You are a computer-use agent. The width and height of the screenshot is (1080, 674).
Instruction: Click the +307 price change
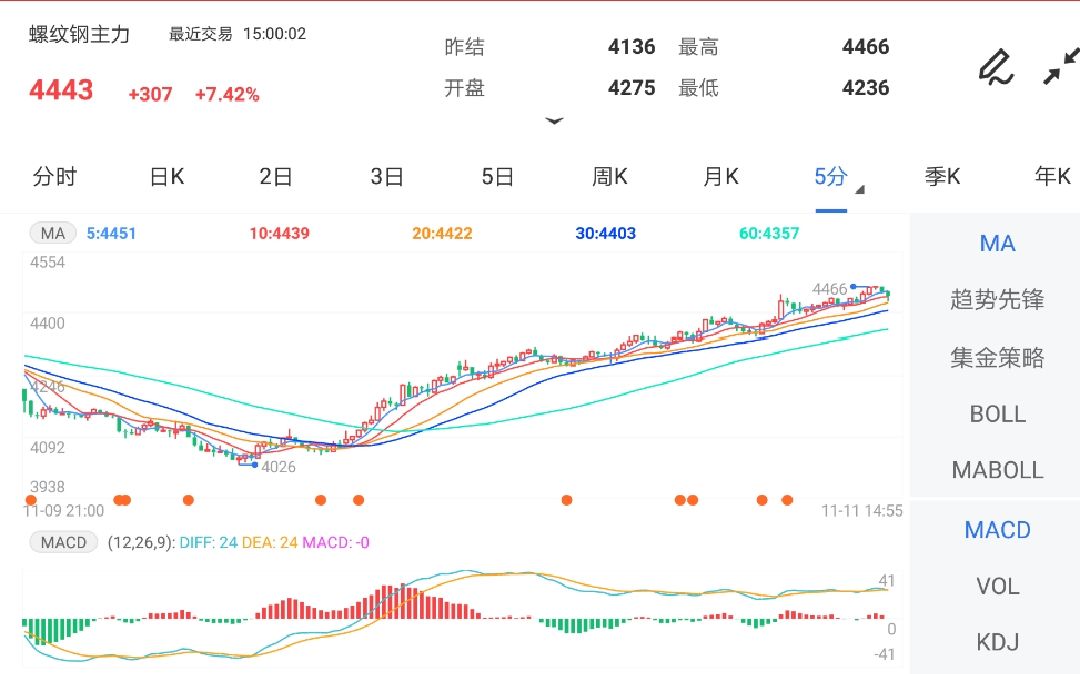(150, 94)
